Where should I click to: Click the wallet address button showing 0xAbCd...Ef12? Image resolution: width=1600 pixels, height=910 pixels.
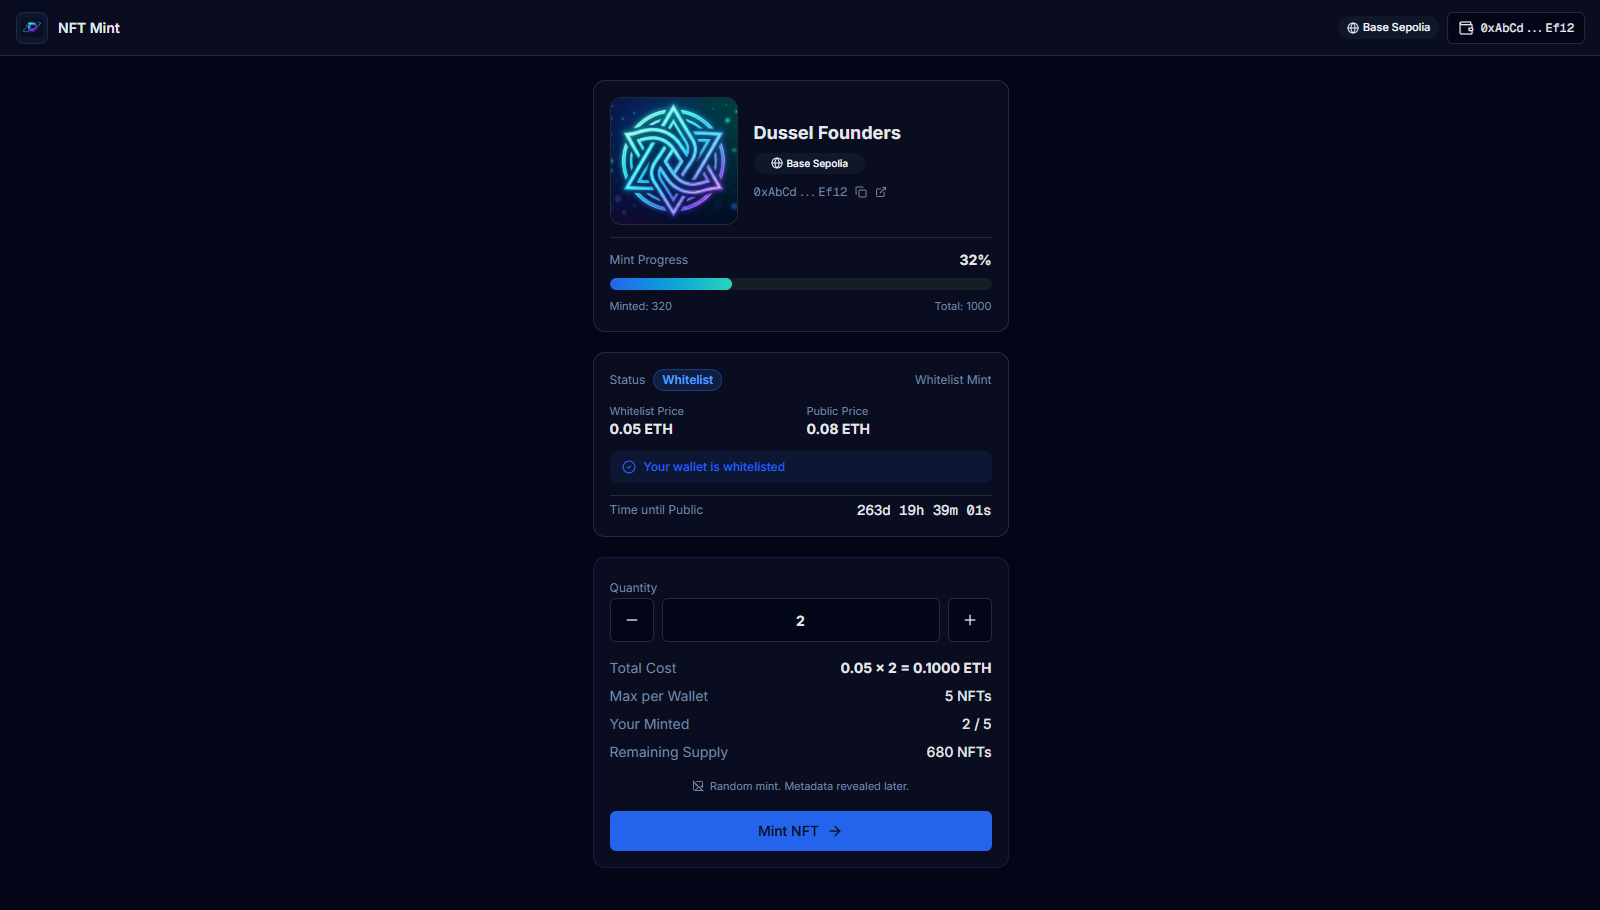1515,27
